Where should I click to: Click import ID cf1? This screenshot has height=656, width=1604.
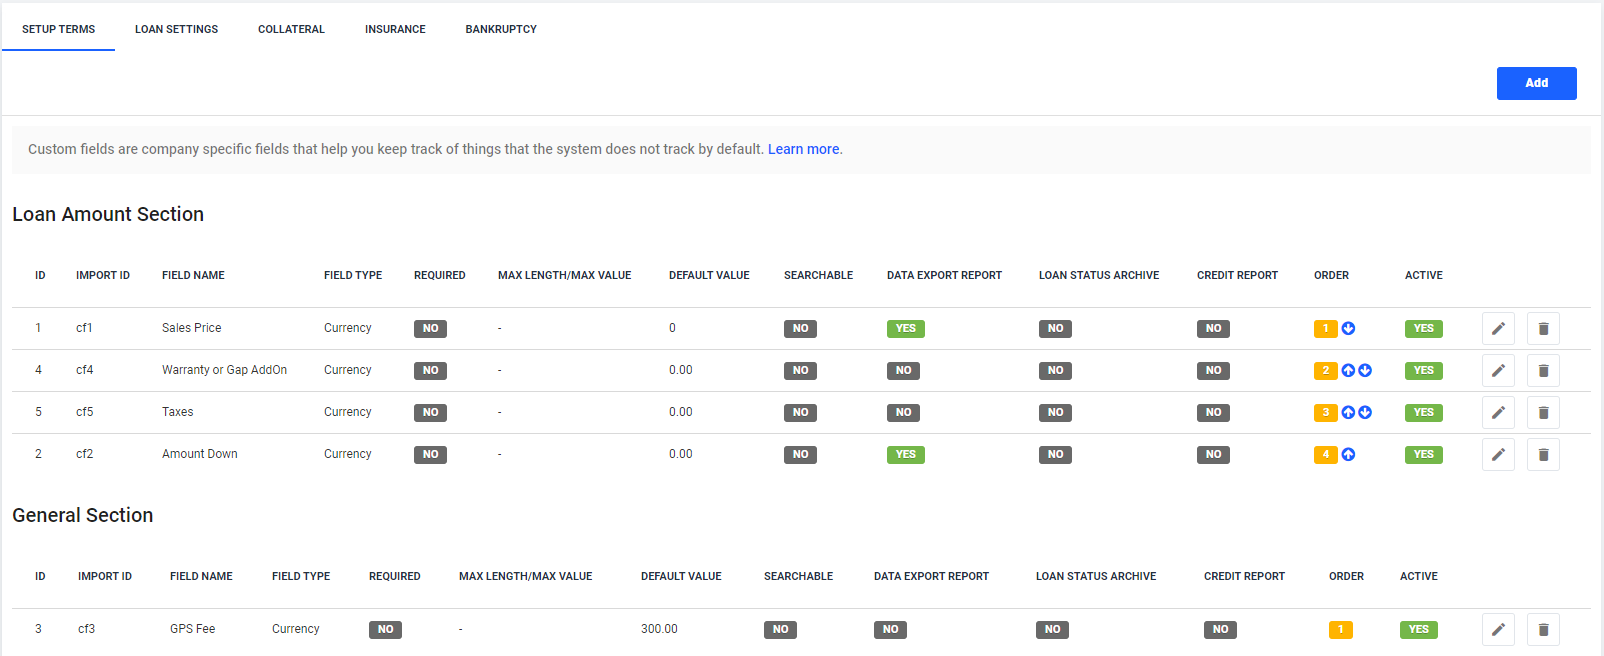click(x=84, y=328)
